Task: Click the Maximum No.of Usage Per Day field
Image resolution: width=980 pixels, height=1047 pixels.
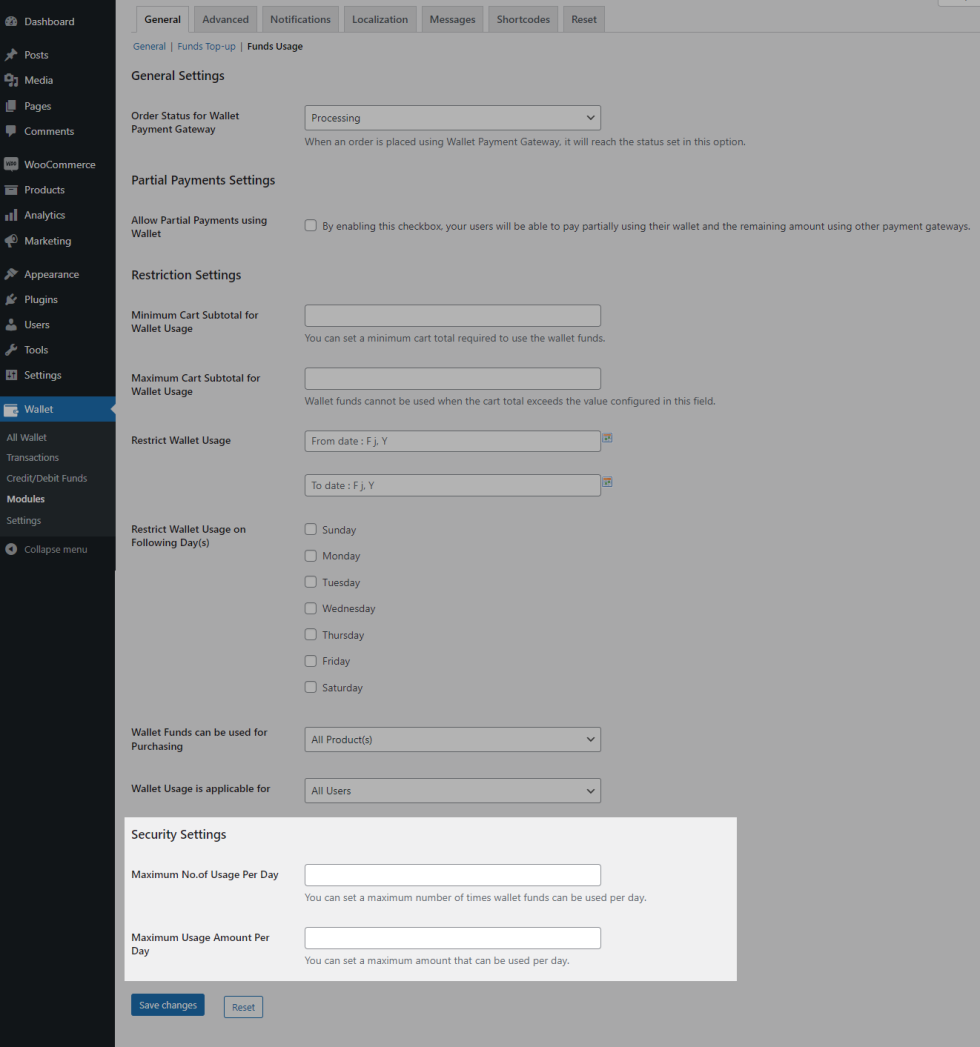Action: 453,875
